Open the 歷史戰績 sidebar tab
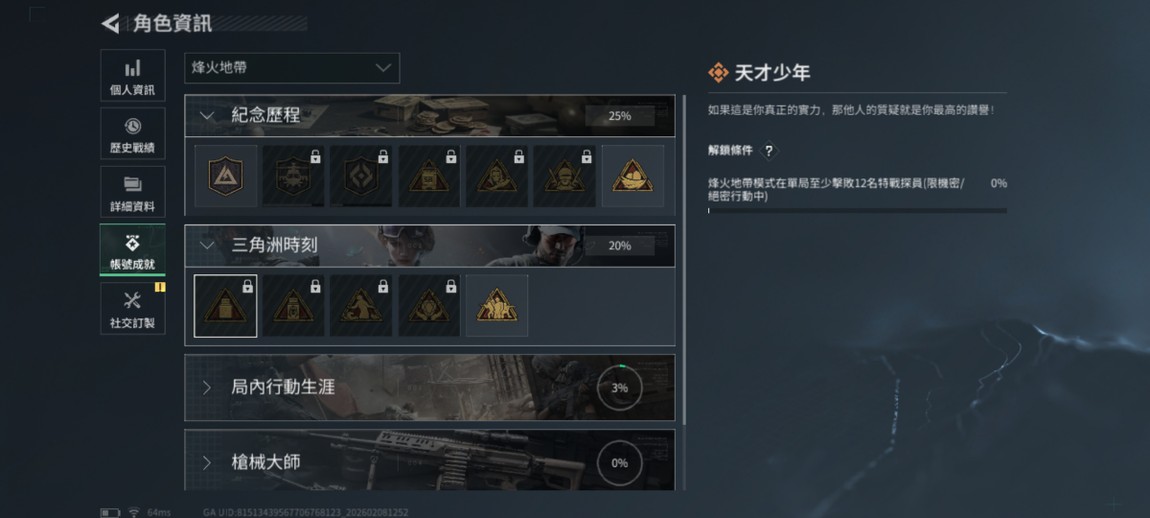1150x518 pixels. point(133,134)
